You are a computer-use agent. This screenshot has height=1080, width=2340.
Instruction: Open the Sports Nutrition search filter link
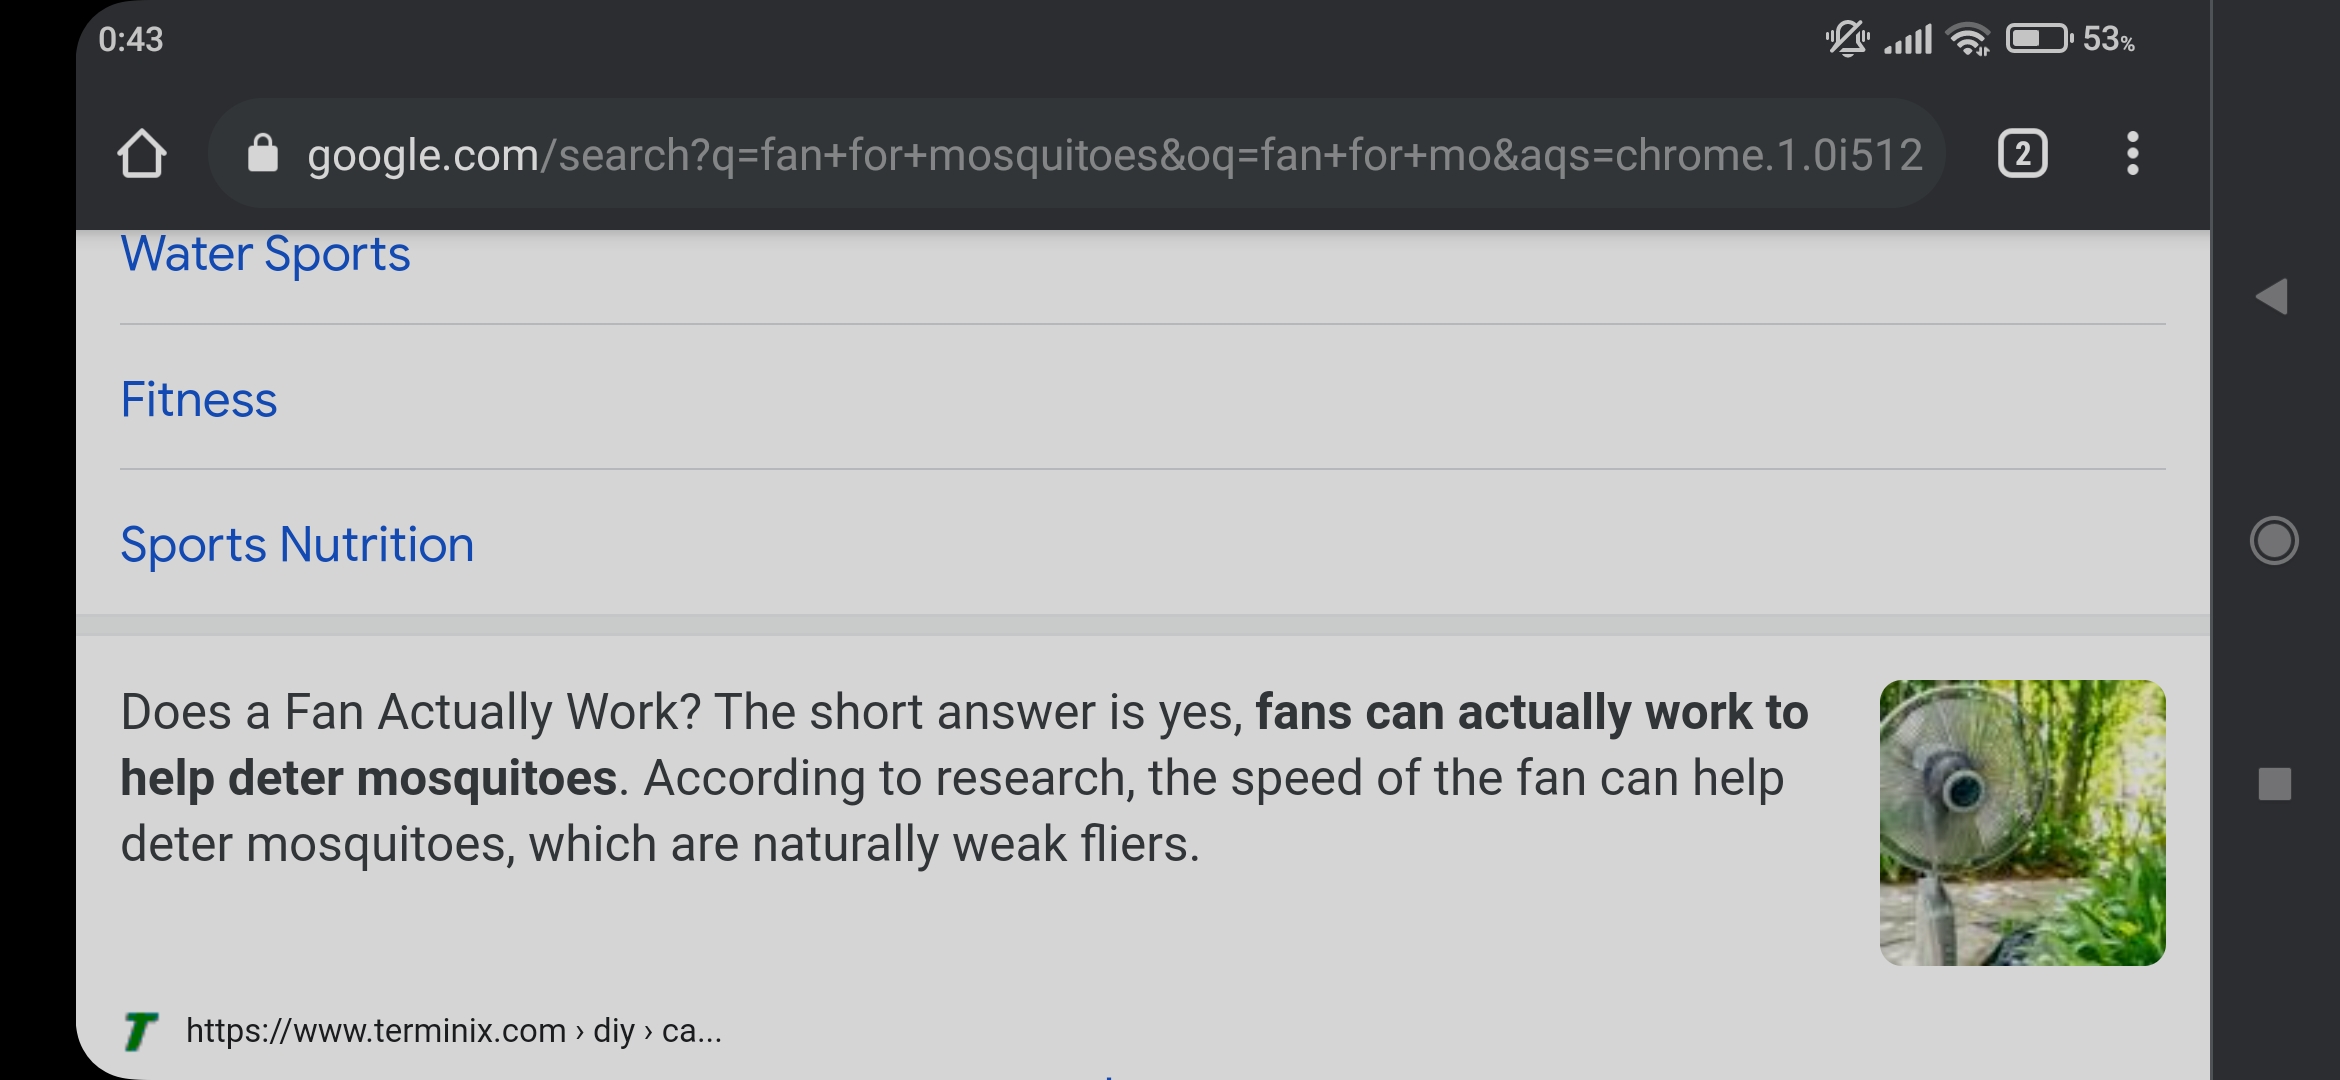click(x=296, y=543)
